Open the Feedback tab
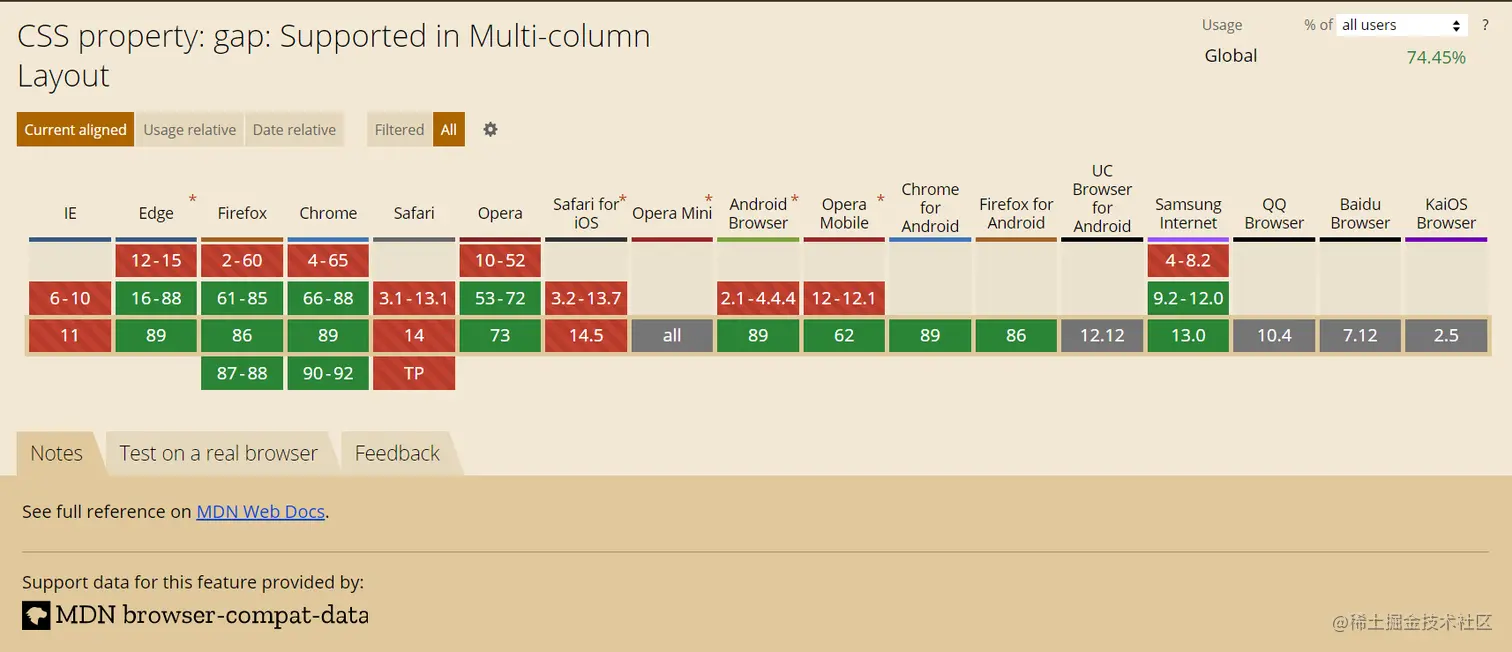This screenshot has width=1512, height=652. click(x=397, y=453)
